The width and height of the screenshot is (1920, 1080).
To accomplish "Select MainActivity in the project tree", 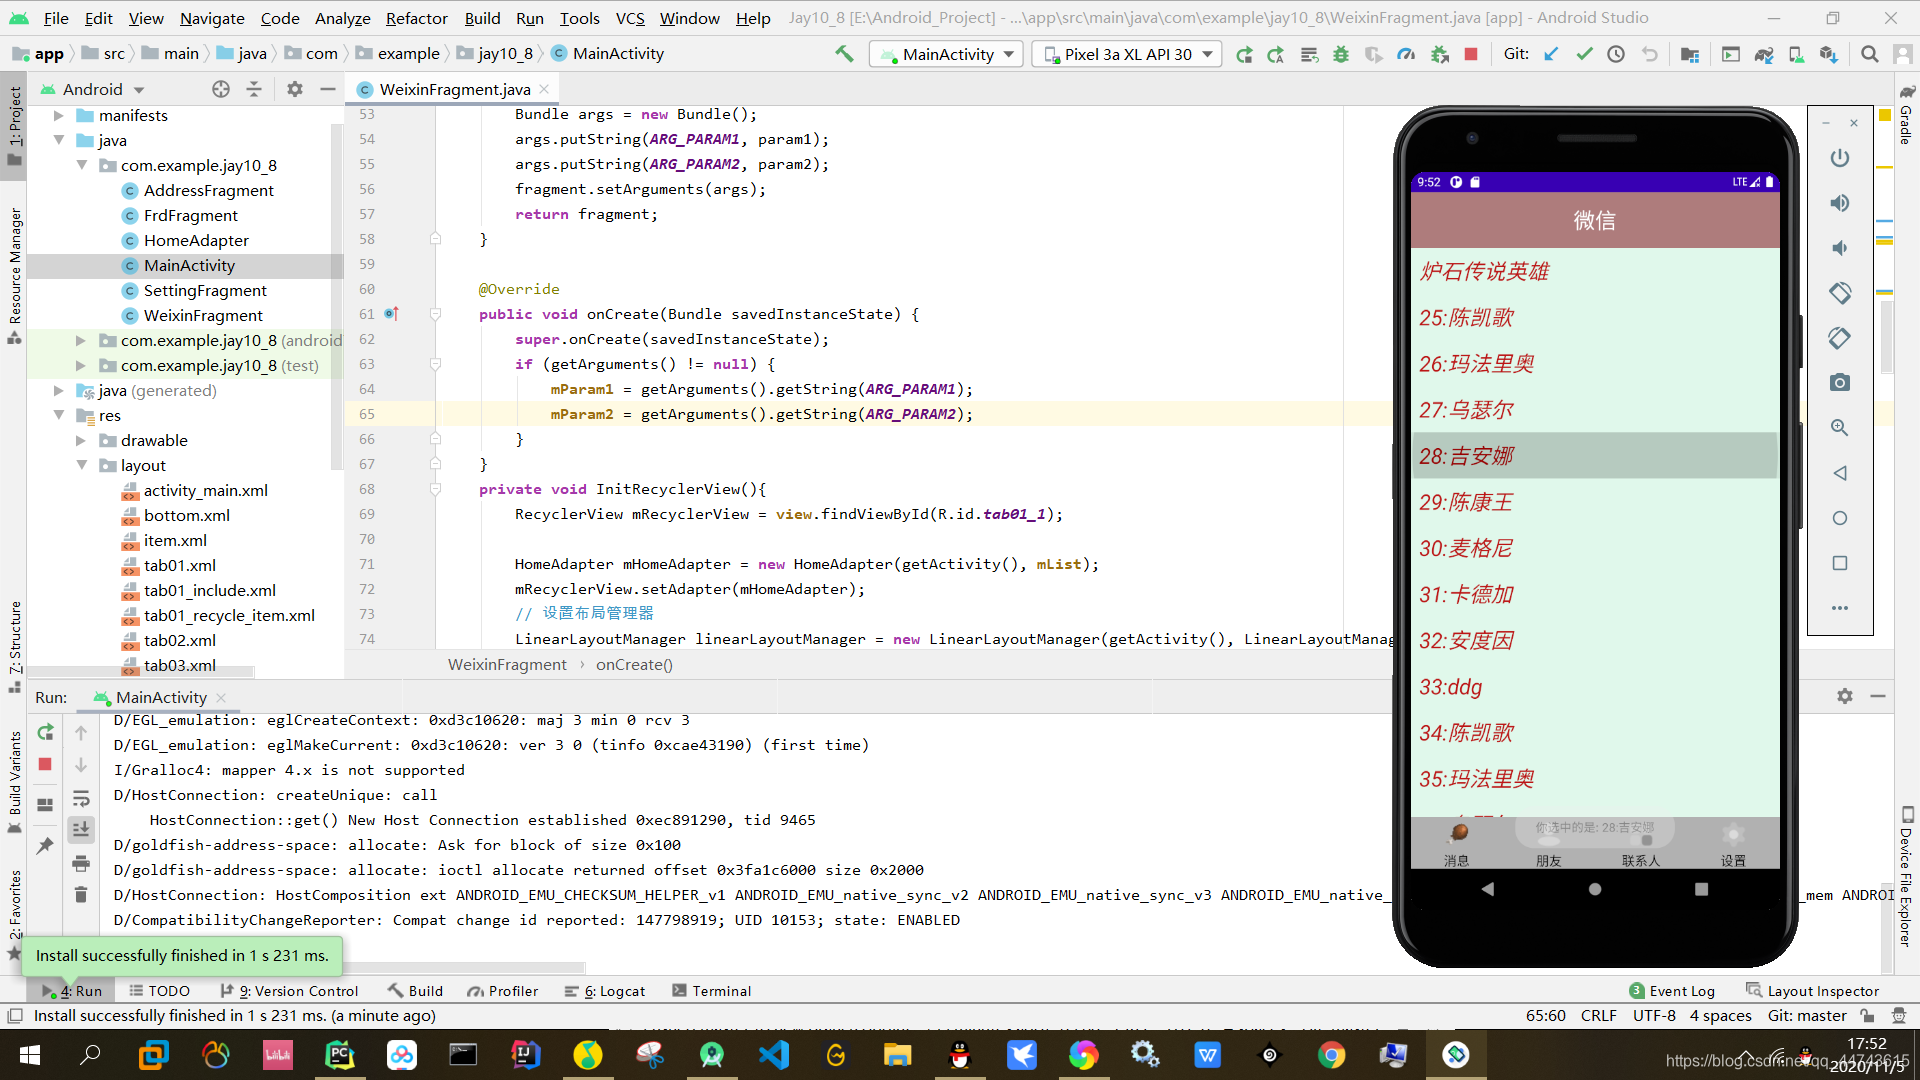I will click(189, 264).
